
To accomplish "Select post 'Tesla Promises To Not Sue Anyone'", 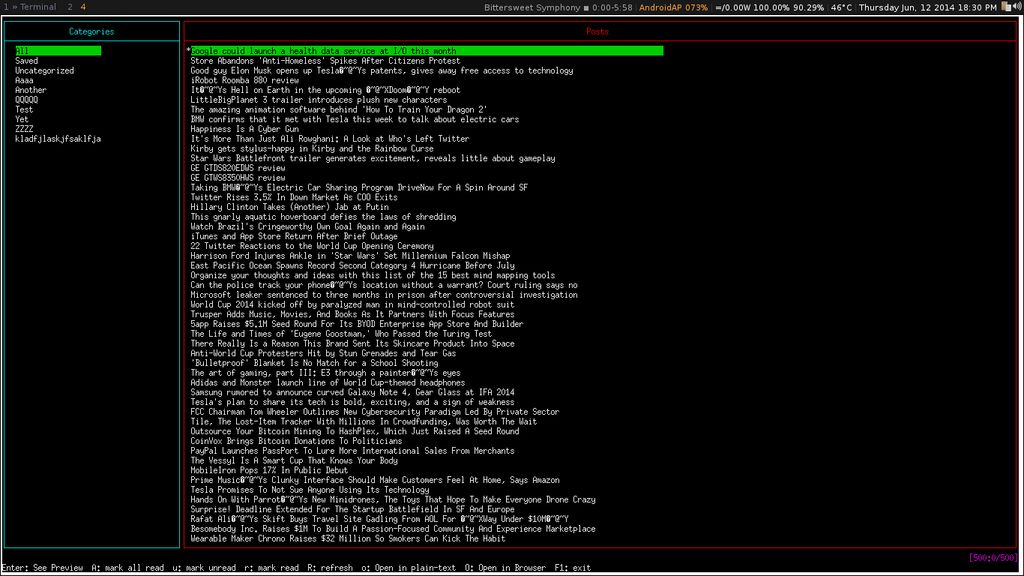I will [310, 490].
